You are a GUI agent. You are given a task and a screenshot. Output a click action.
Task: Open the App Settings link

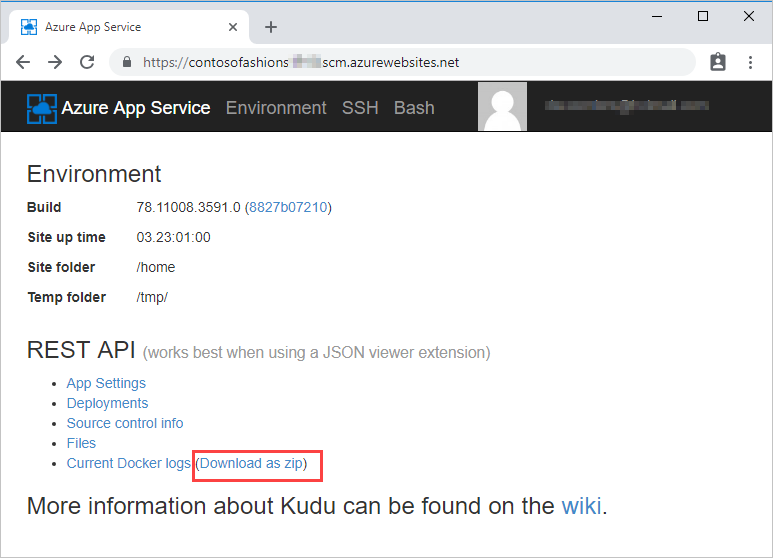(106, 383)
